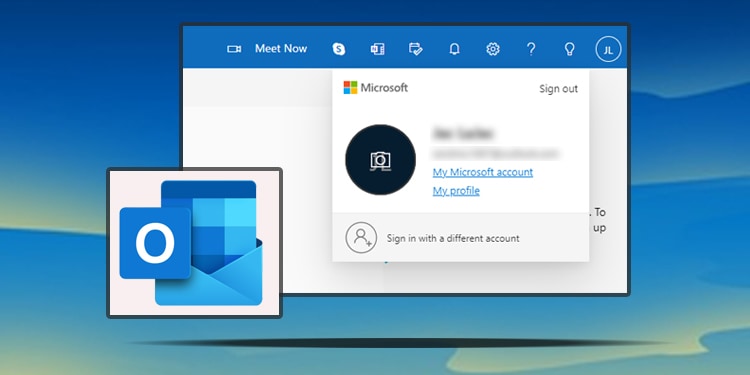Open Skype from the Outlook header

coord(339,49)
